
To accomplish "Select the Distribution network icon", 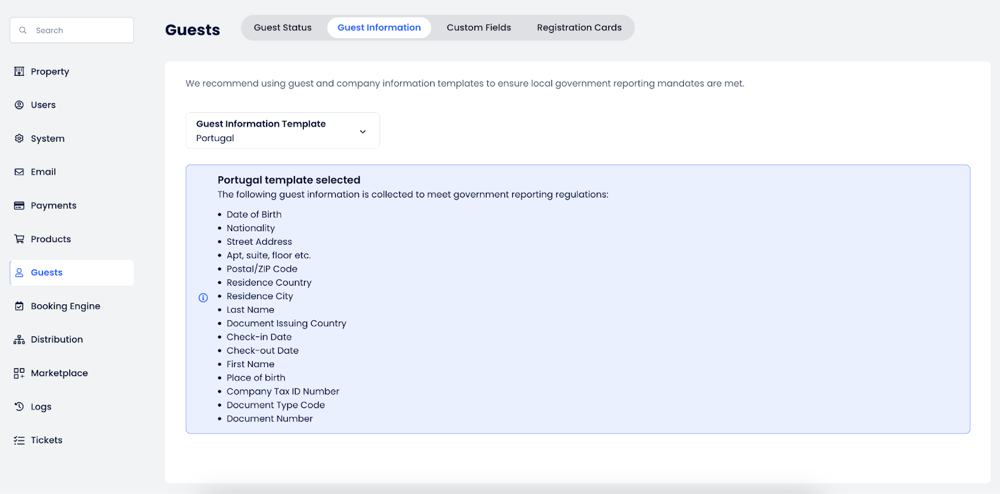I will pos(19,340).
